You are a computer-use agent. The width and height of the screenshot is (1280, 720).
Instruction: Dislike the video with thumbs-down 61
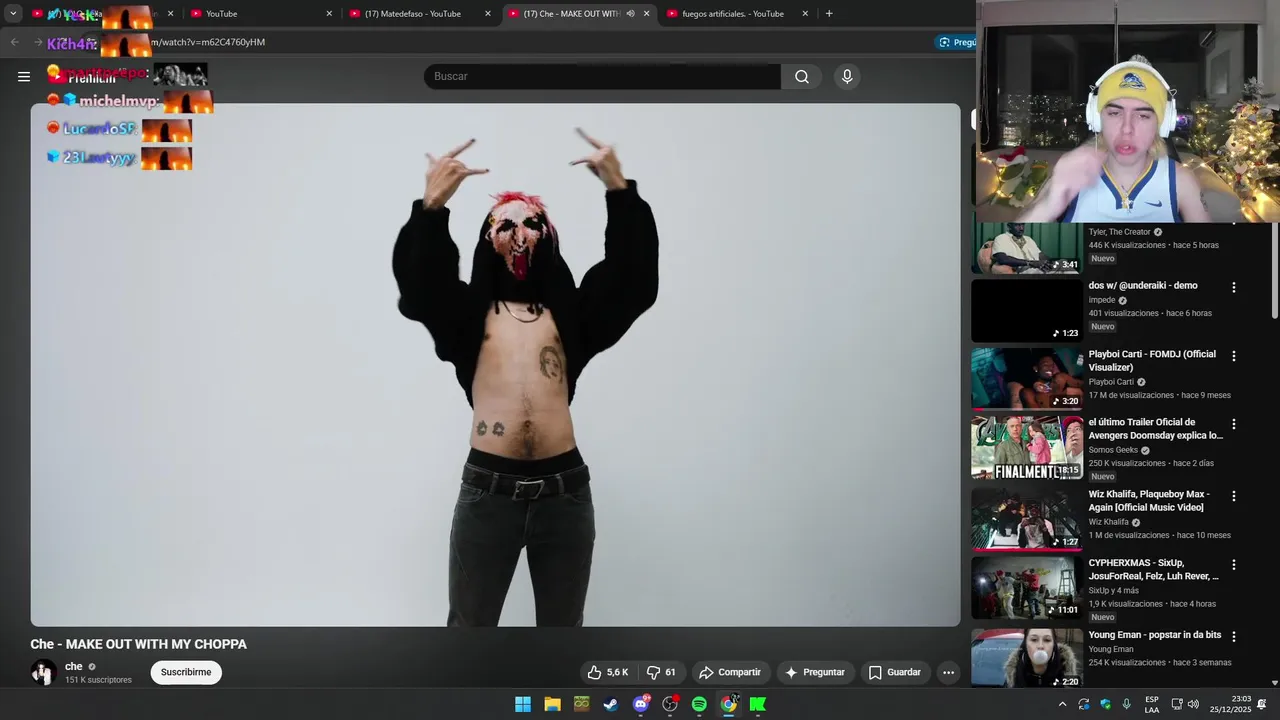tap(662, 673)
